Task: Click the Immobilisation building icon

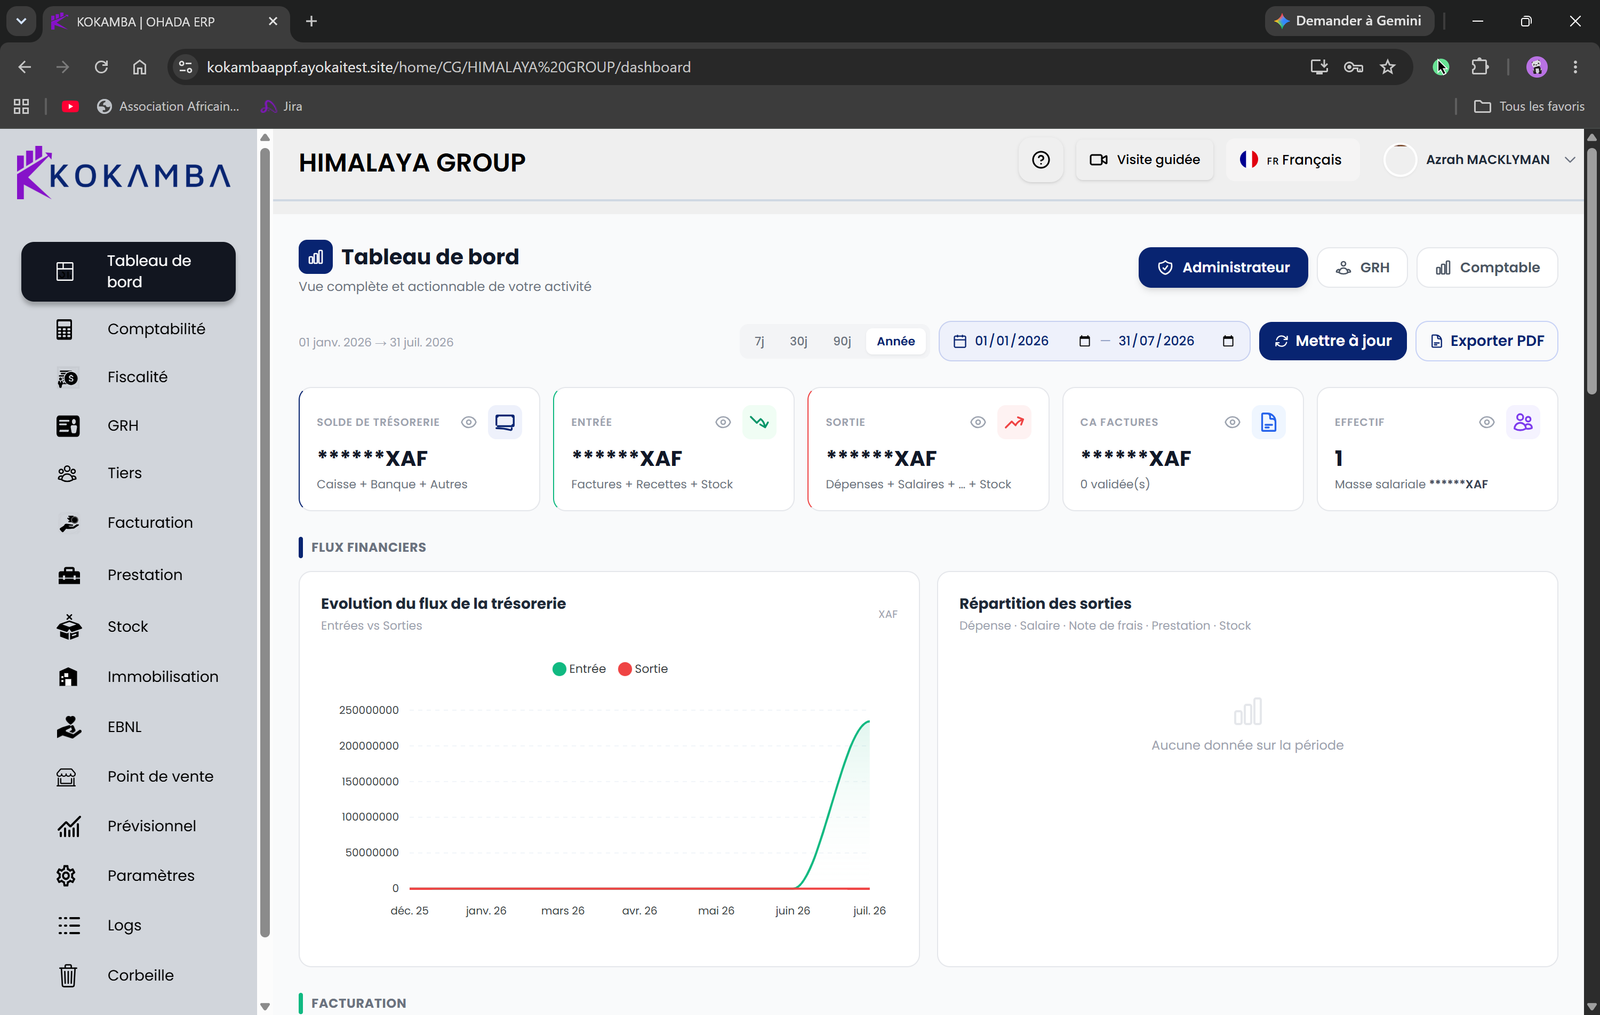Action: pyautogui.click(x=68, y=677)
